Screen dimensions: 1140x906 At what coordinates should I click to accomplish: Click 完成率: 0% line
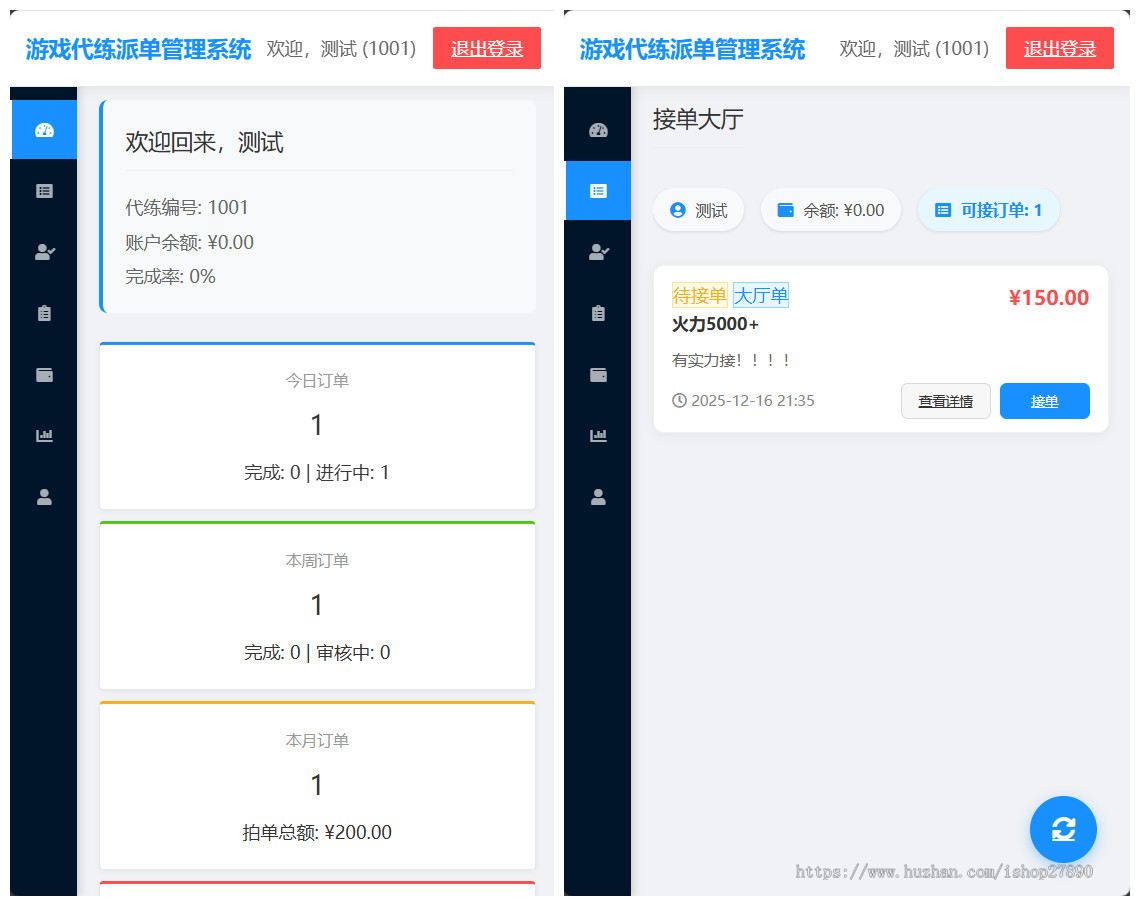click(170, 276)
